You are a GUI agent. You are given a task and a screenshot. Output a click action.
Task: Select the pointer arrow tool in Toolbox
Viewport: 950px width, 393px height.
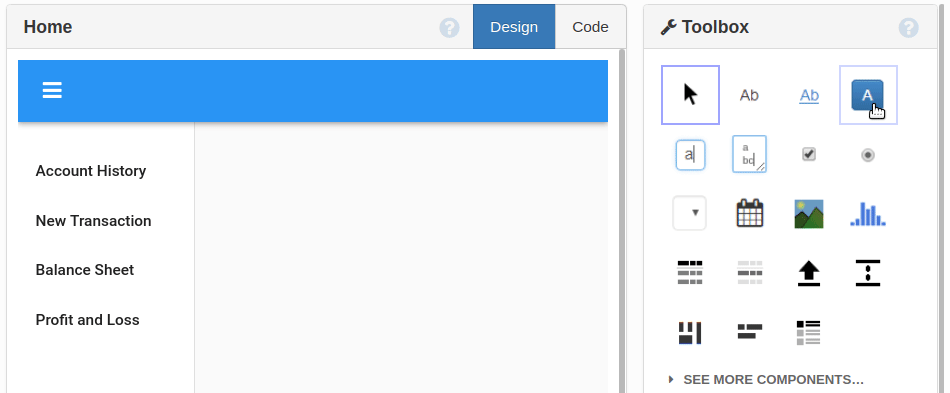click(x=690, y=95)
